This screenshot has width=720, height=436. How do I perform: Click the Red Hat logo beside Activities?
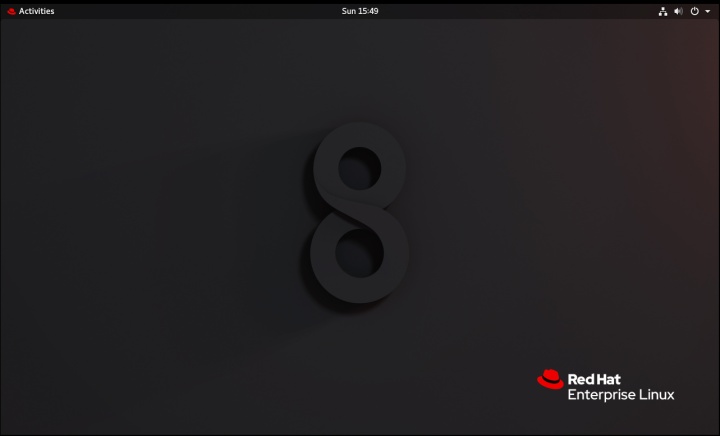point(11,11)
